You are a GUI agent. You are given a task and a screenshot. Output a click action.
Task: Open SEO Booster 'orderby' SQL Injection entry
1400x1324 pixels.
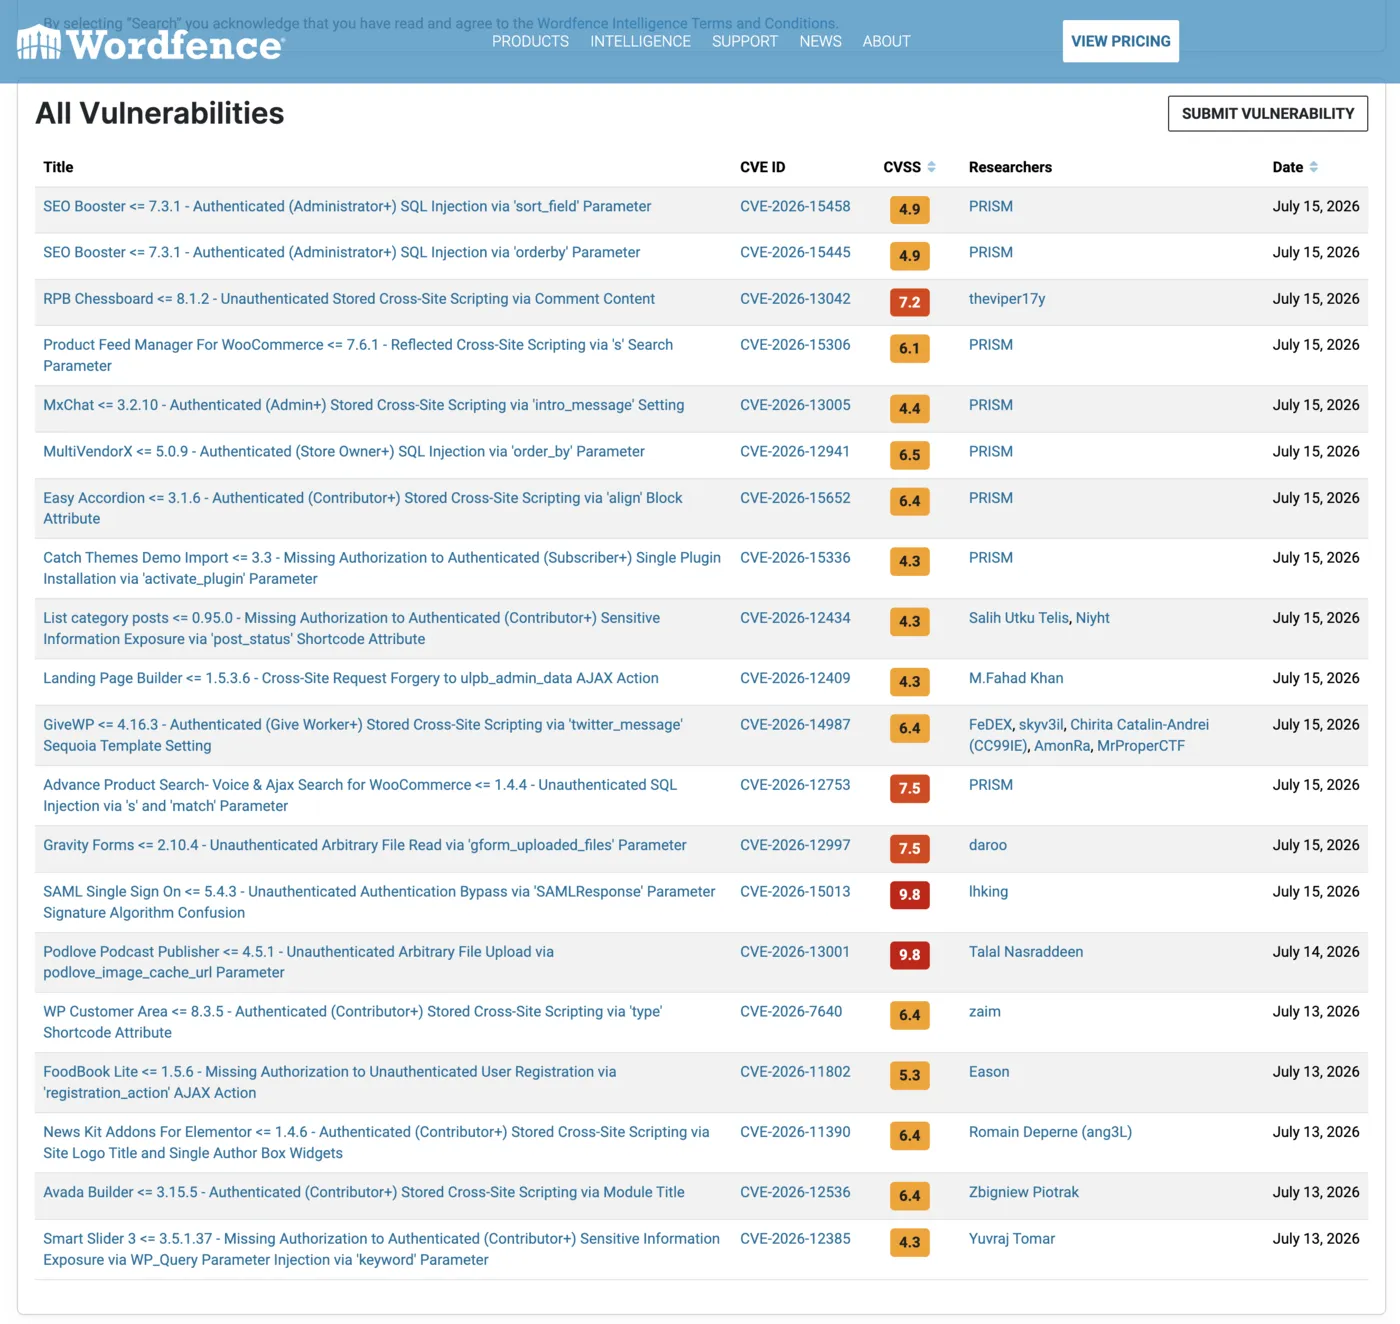coord(341,252)
